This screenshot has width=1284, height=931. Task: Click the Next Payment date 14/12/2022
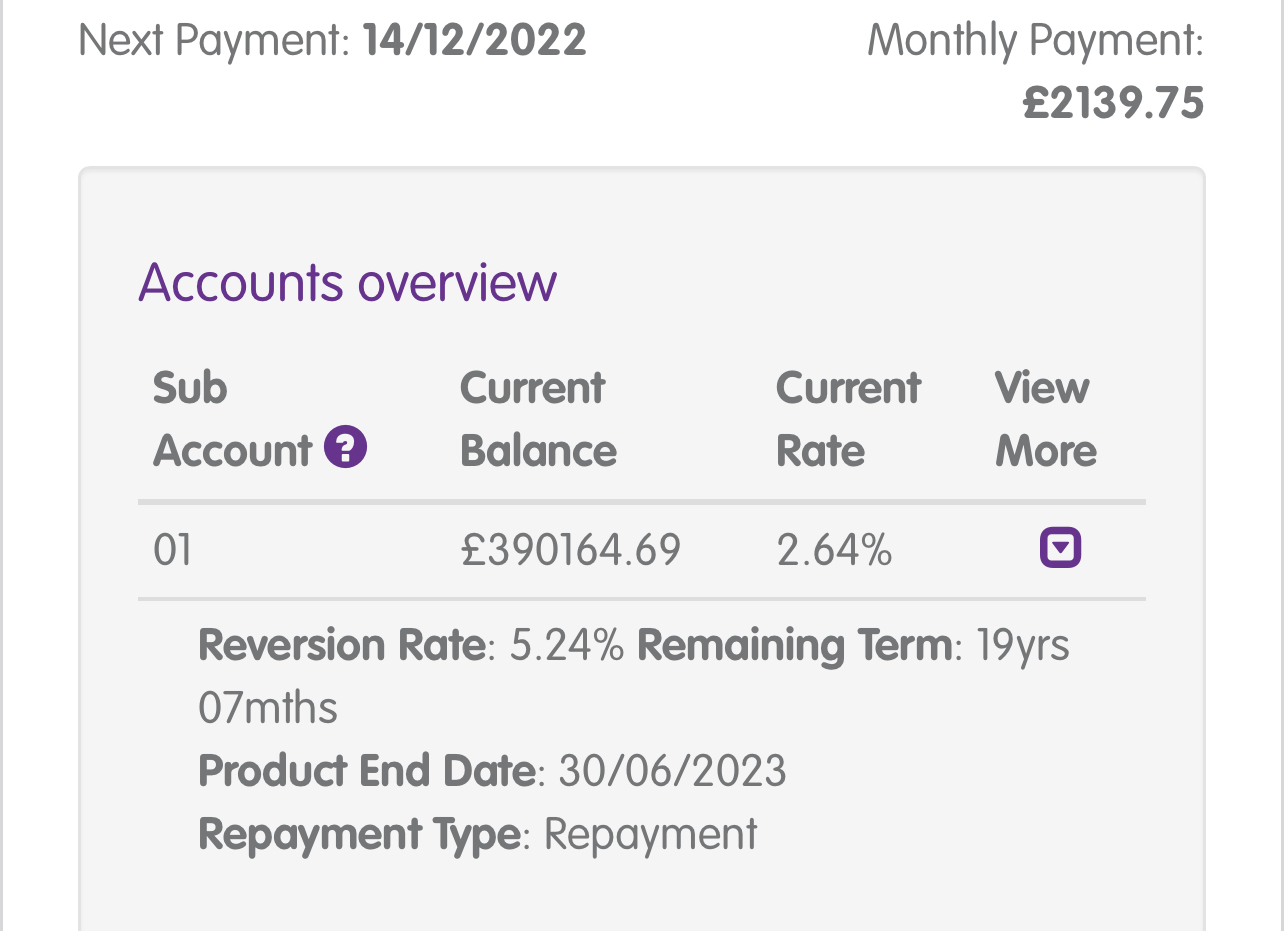tap(474, 41)
